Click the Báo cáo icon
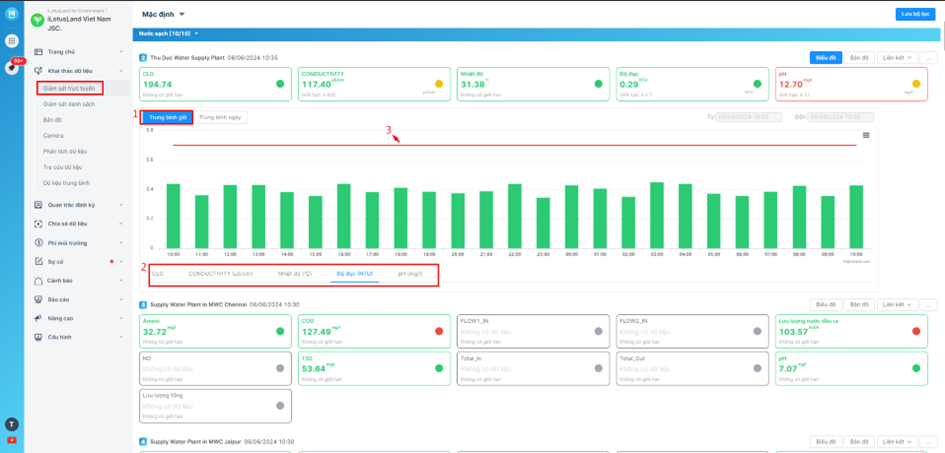Viewport: 945px width, 453px height. point(39,299)
